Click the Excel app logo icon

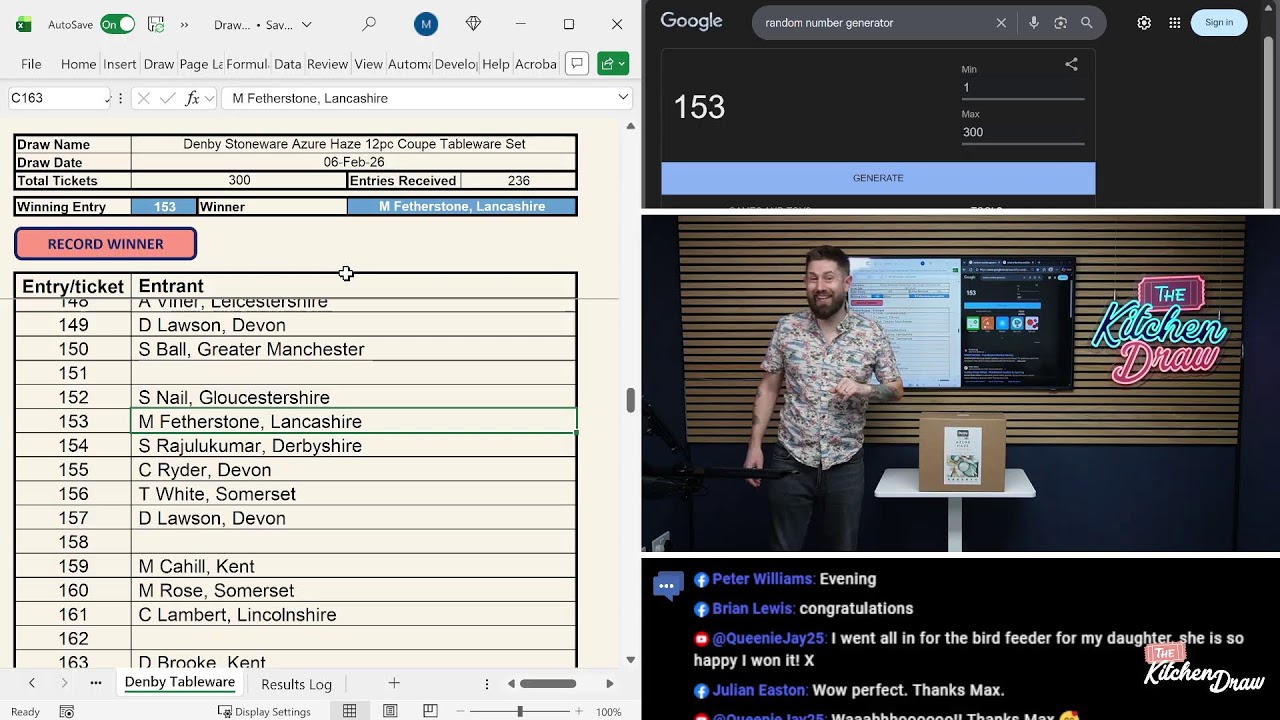[x=24, y=24]
